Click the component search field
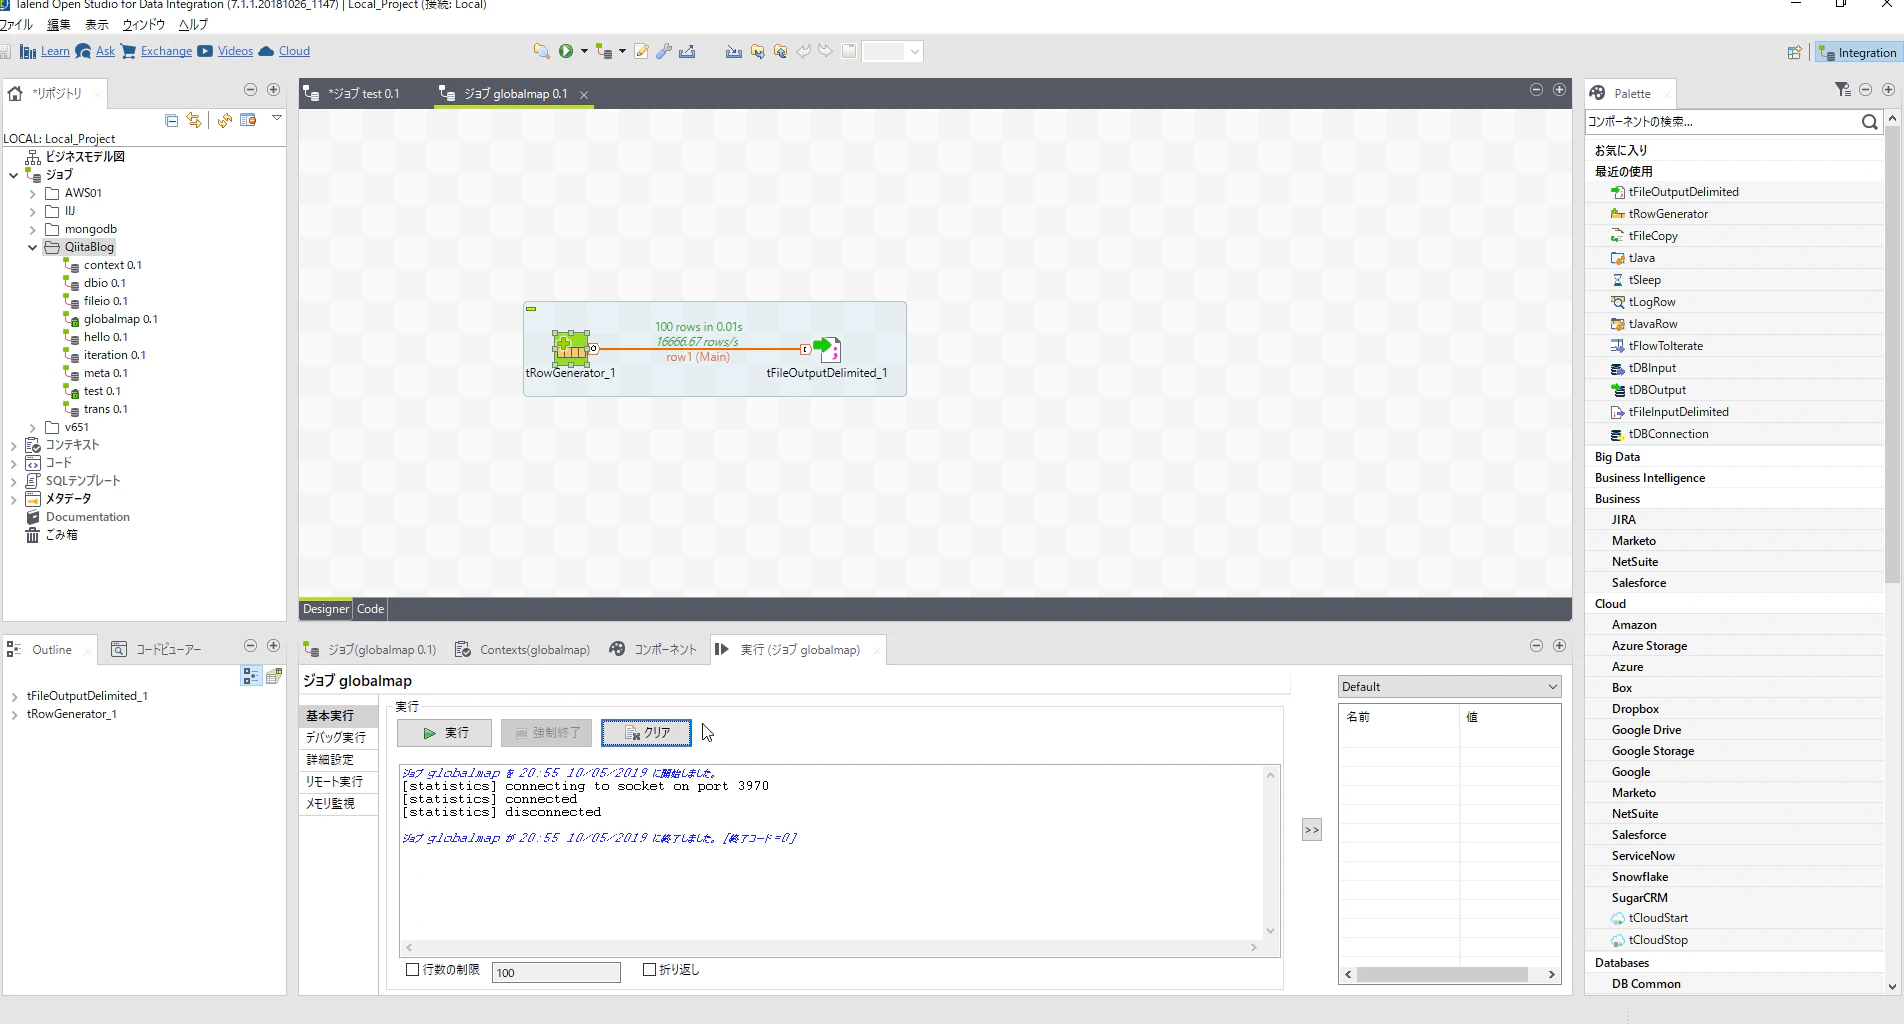Image resolution: width=1904 pixels, height=1024 pixels. 1722,122
